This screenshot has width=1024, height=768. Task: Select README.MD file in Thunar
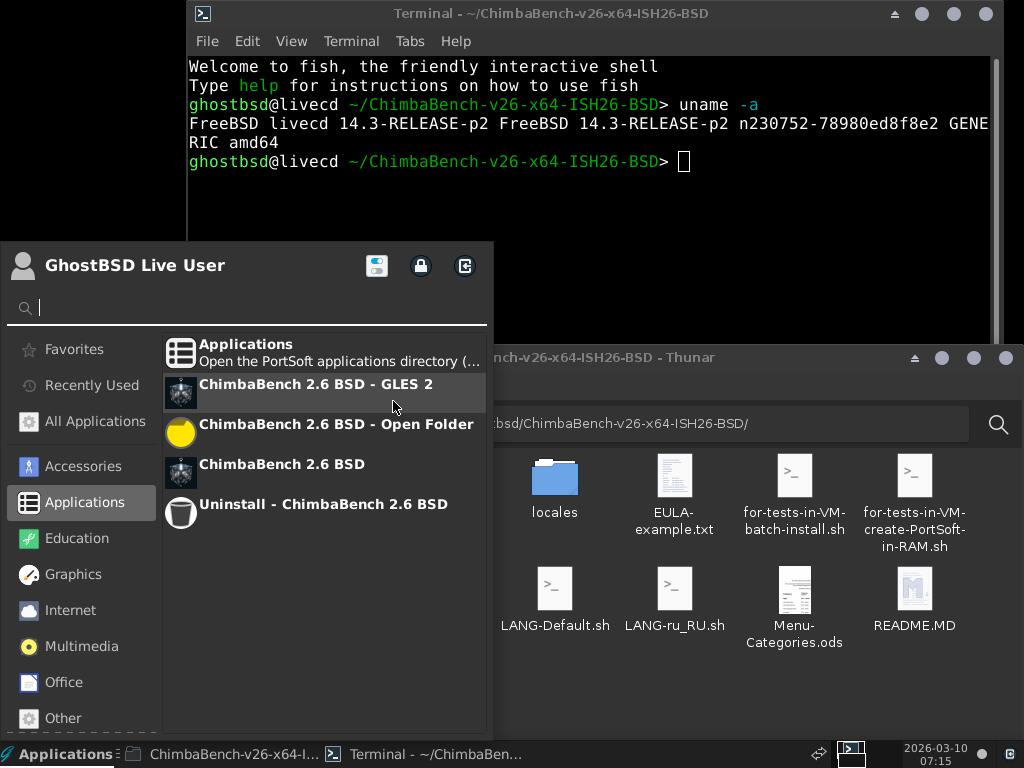[914, 600]
